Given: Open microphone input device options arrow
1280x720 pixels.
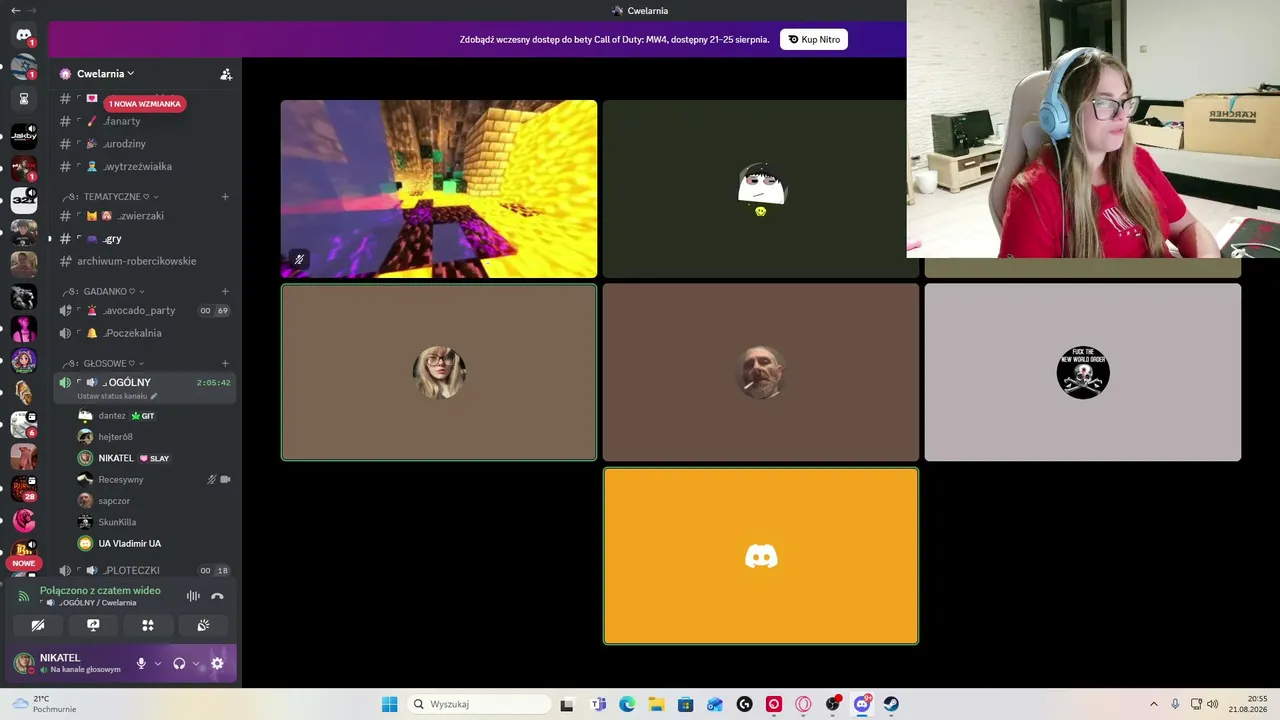Looking at the screenshot, I should 158,663.
